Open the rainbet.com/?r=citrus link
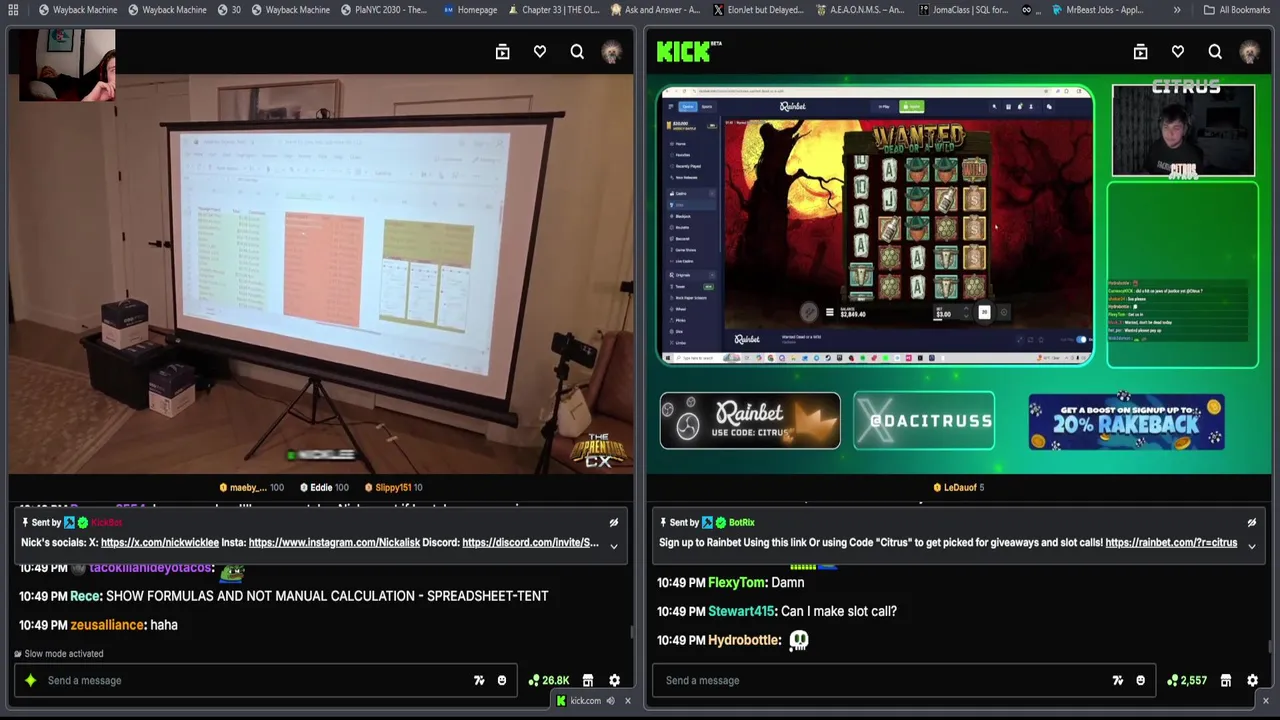The width and height of the screenshot is (1280, 720). point(1171,543)
